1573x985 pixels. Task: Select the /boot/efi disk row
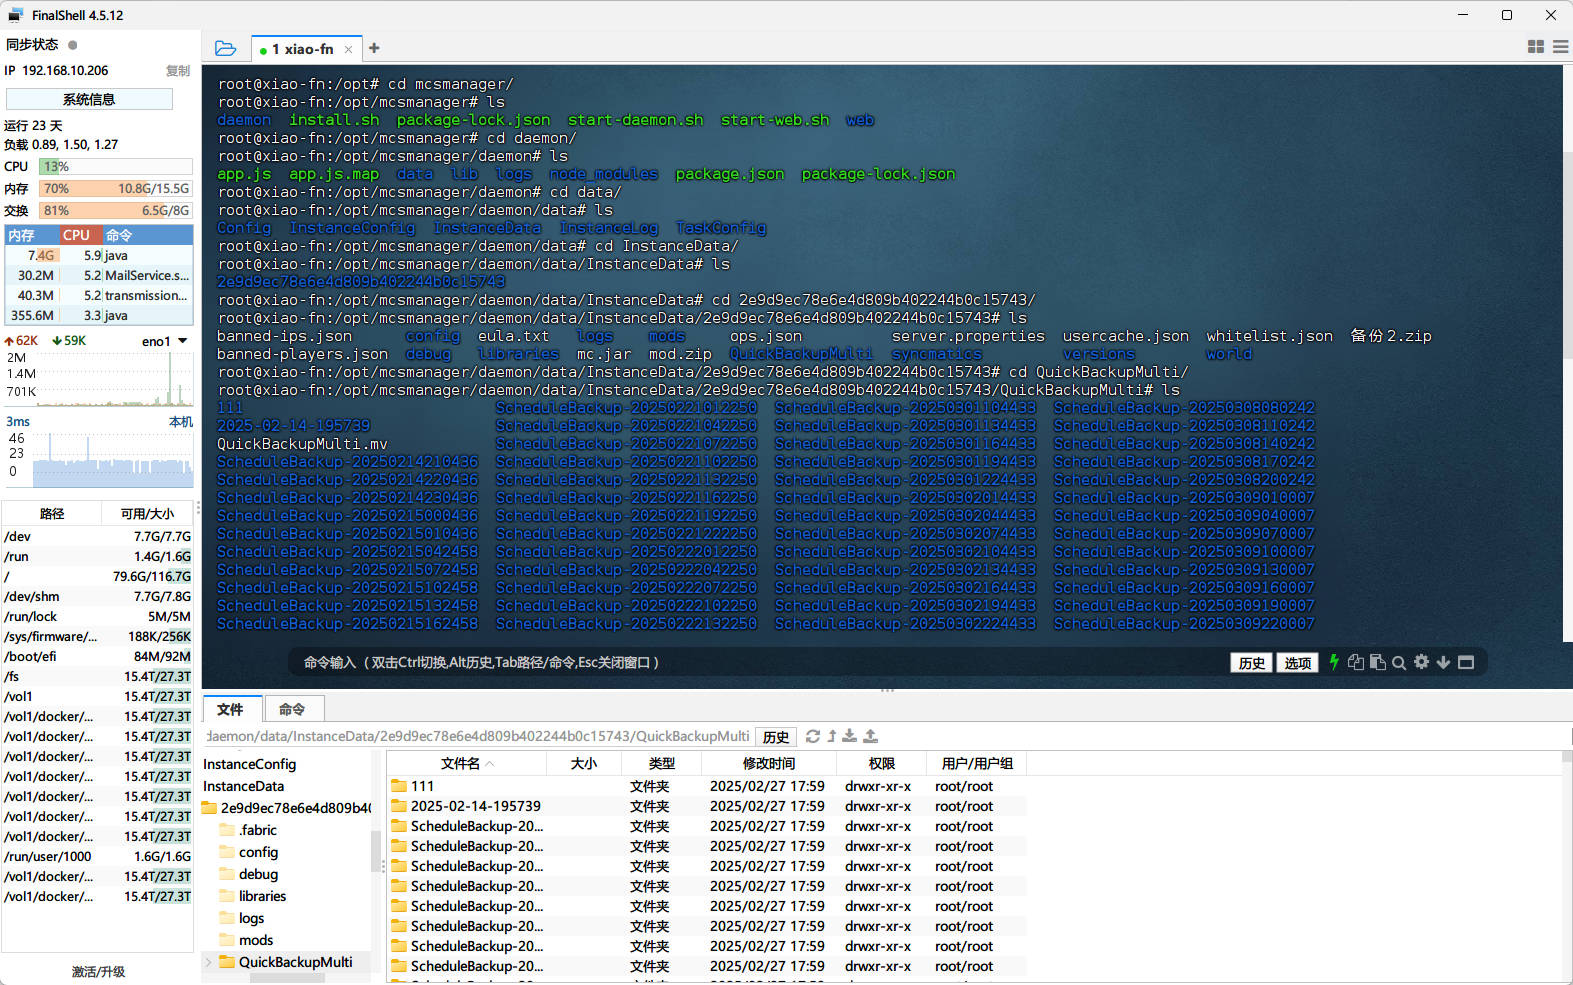98,656
